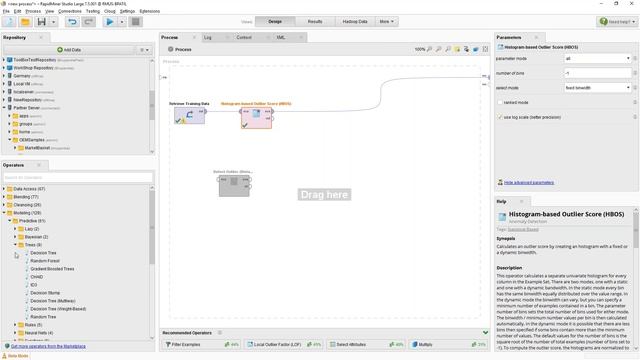Toggle the use log scale checkbox
640x360 pixels.
[500, 117]
